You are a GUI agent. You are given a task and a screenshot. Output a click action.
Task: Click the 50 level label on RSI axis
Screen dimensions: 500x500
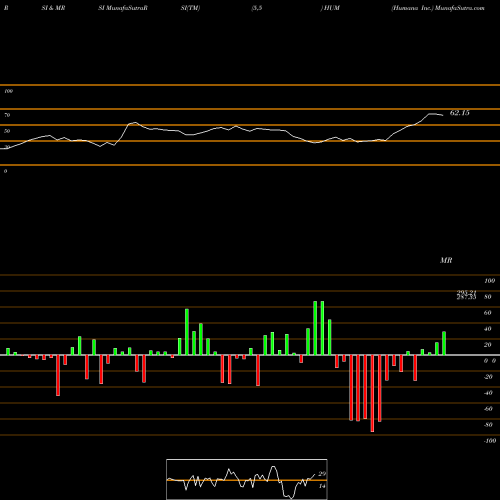[x=7, y=131]
